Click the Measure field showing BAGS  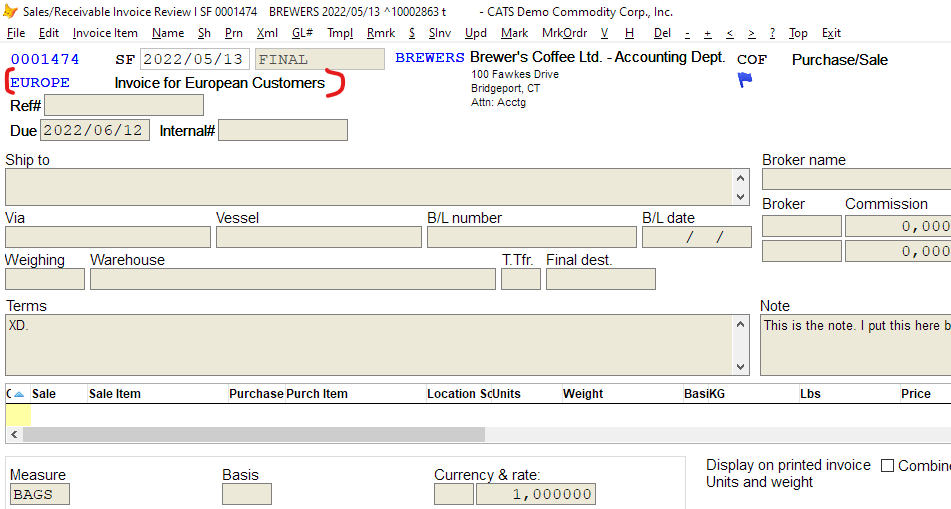tap(40, 494)
